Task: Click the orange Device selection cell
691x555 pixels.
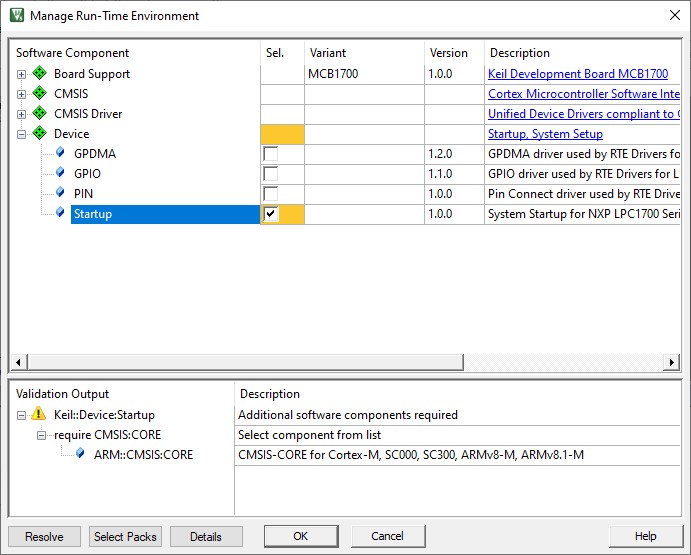Action: point(282,134)
